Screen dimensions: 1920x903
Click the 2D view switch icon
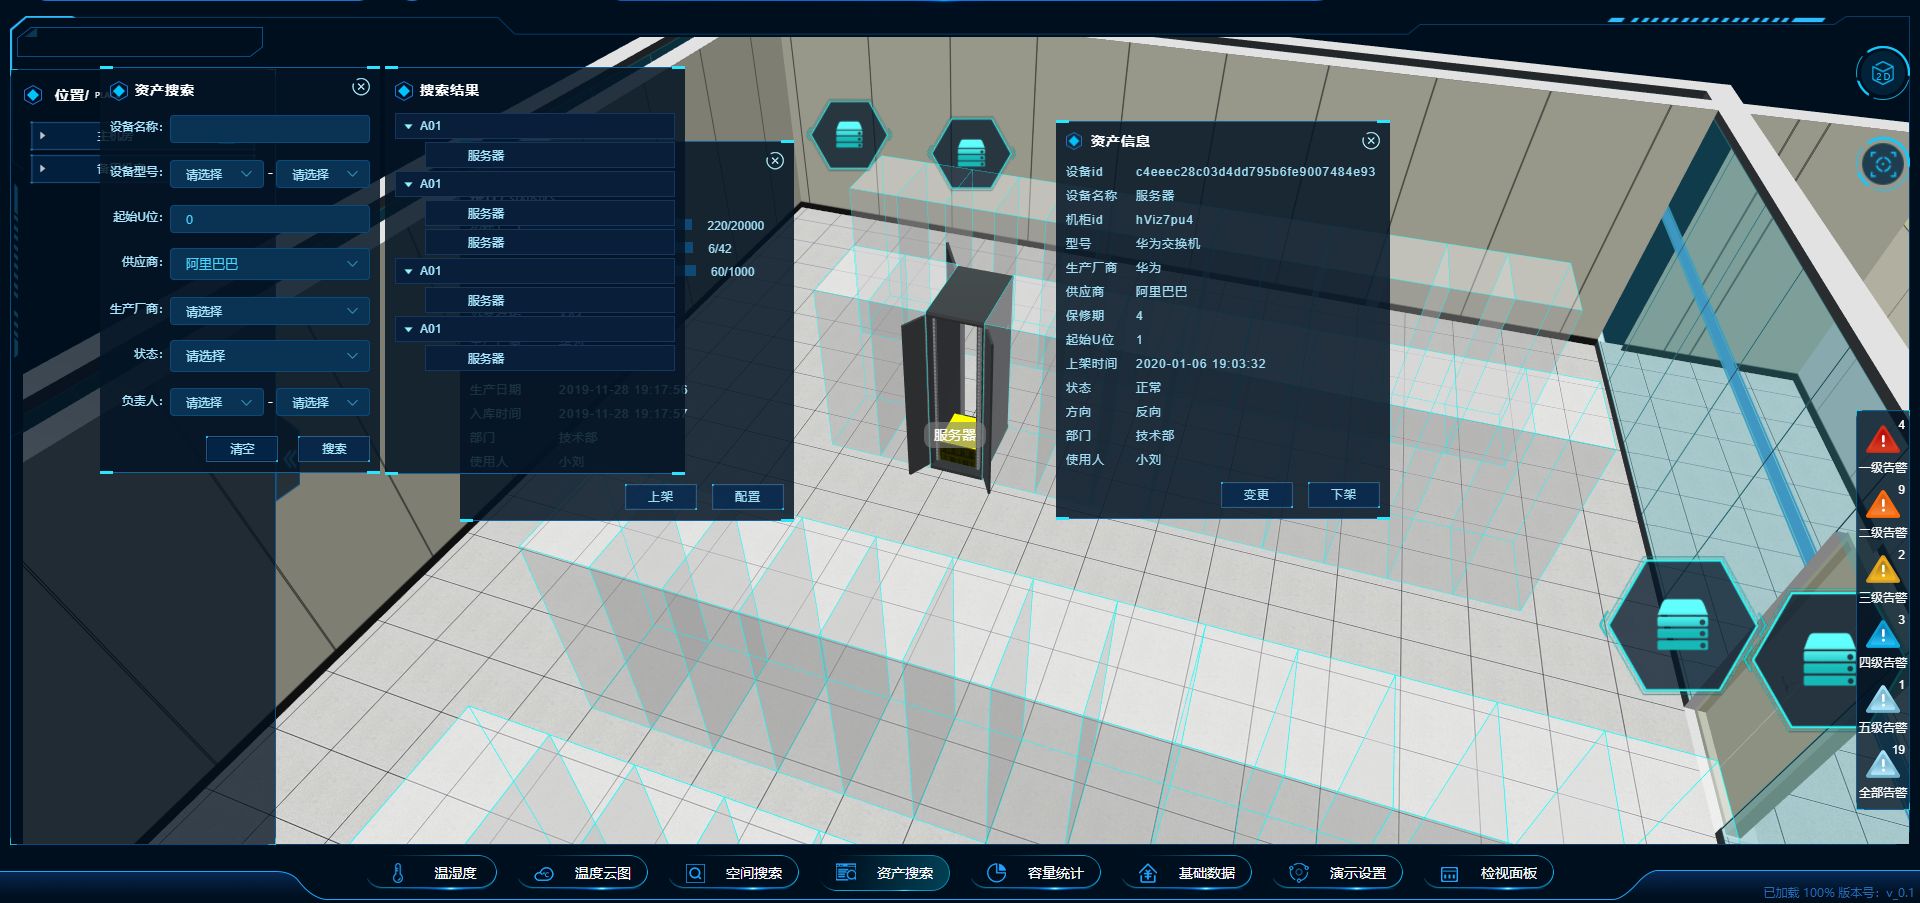point(1882,75)
